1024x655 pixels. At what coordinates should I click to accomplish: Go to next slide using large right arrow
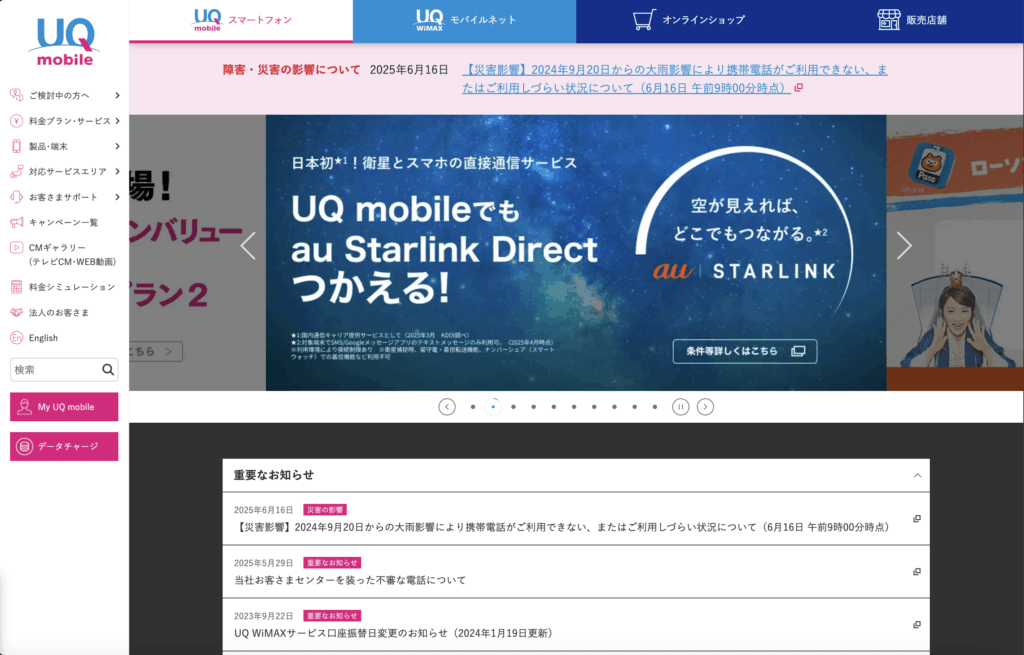904,246
